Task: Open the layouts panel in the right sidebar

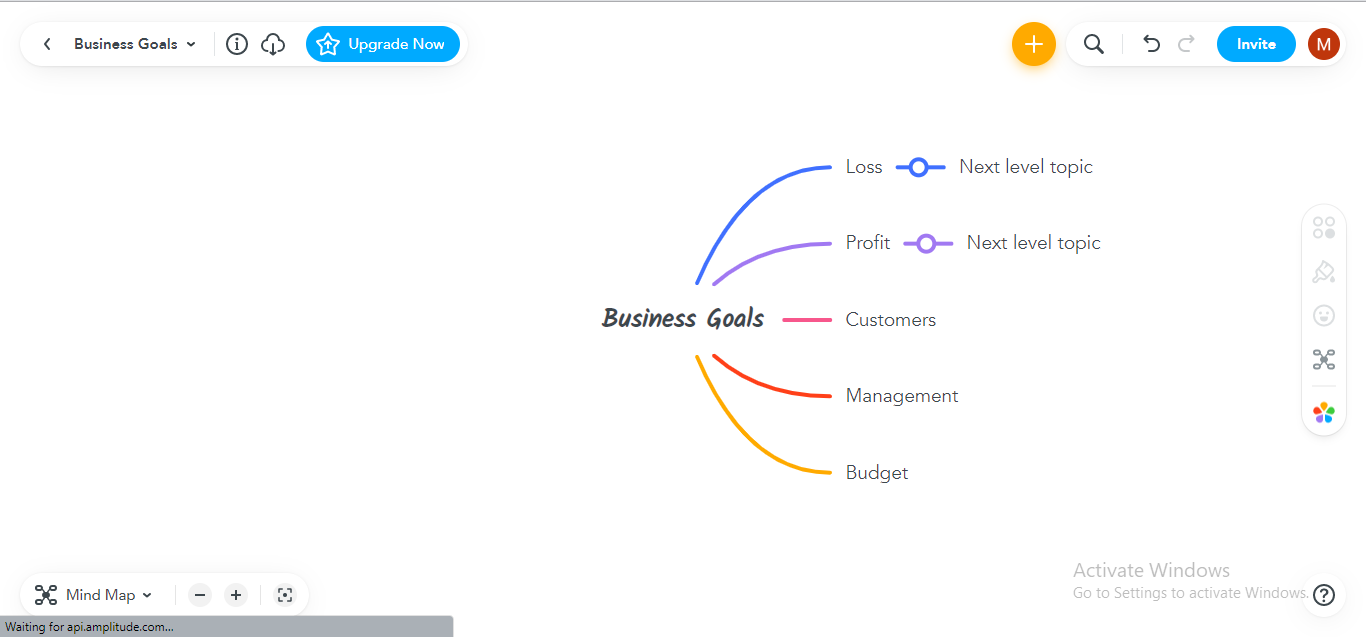Action: pyautogui.click(x=1323, y=227)
